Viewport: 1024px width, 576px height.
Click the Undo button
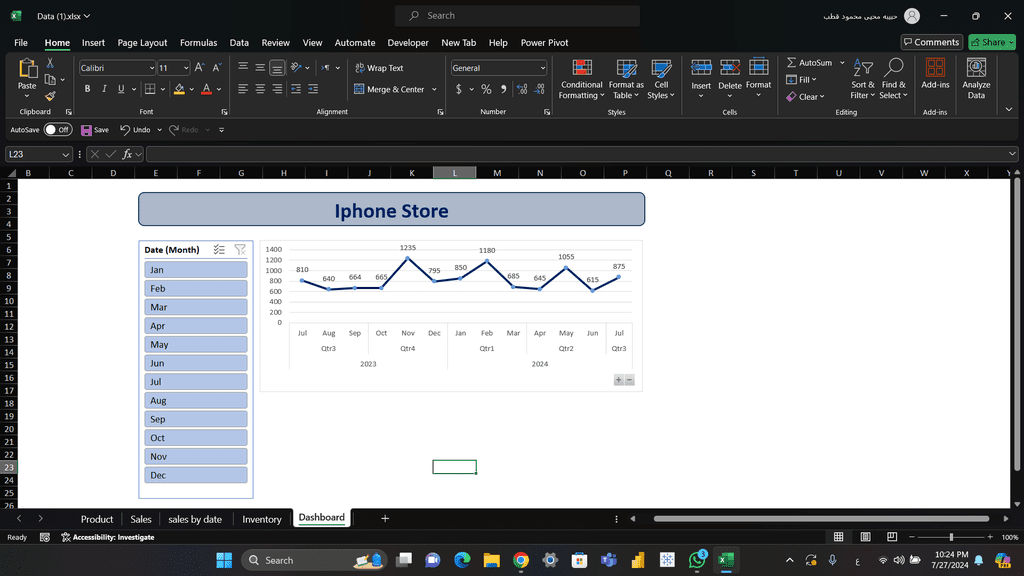[135, 130]
